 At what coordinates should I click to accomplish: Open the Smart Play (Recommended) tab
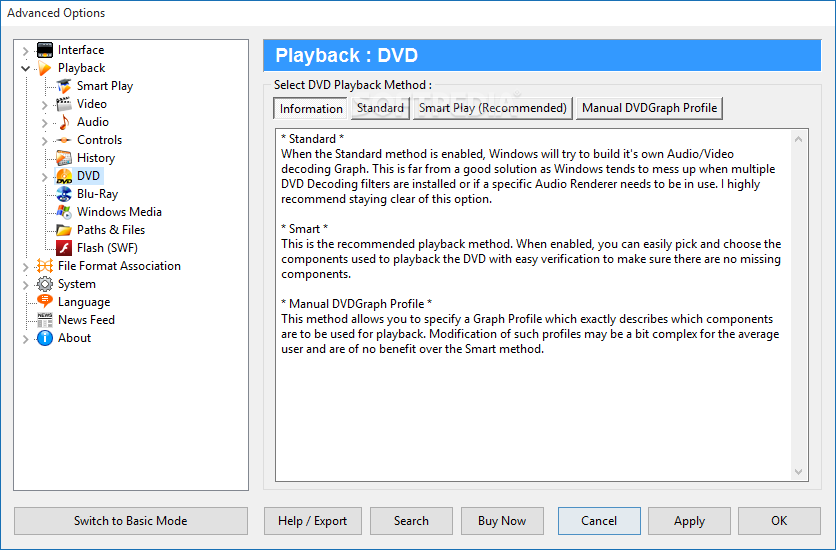tap(492, 108)
